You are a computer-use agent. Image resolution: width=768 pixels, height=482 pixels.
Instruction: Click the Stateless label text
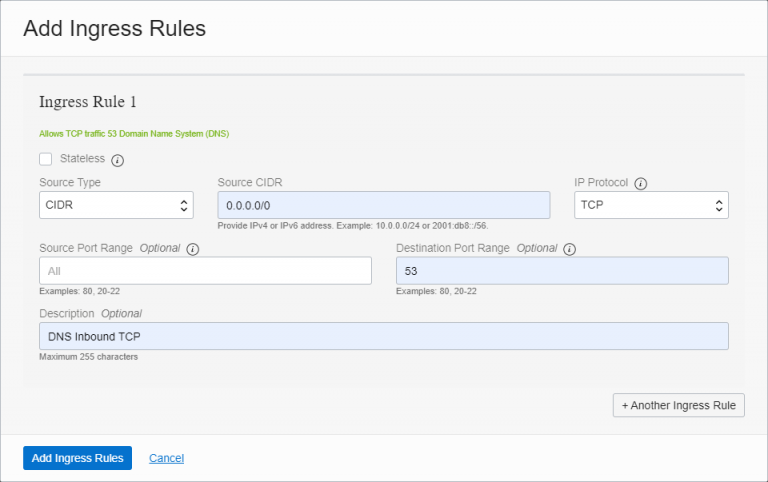82,159
